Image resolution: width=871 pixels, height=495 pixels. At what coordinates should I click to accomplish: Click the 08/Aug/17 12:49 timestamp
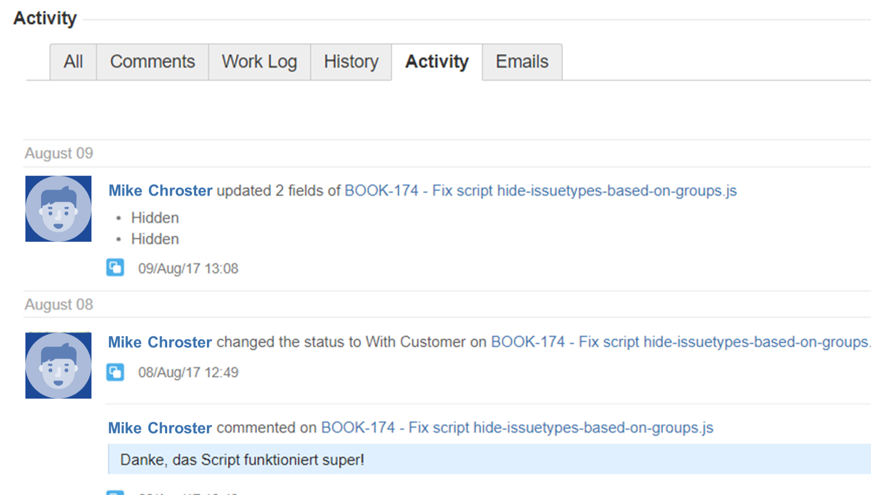click(188, 373)
